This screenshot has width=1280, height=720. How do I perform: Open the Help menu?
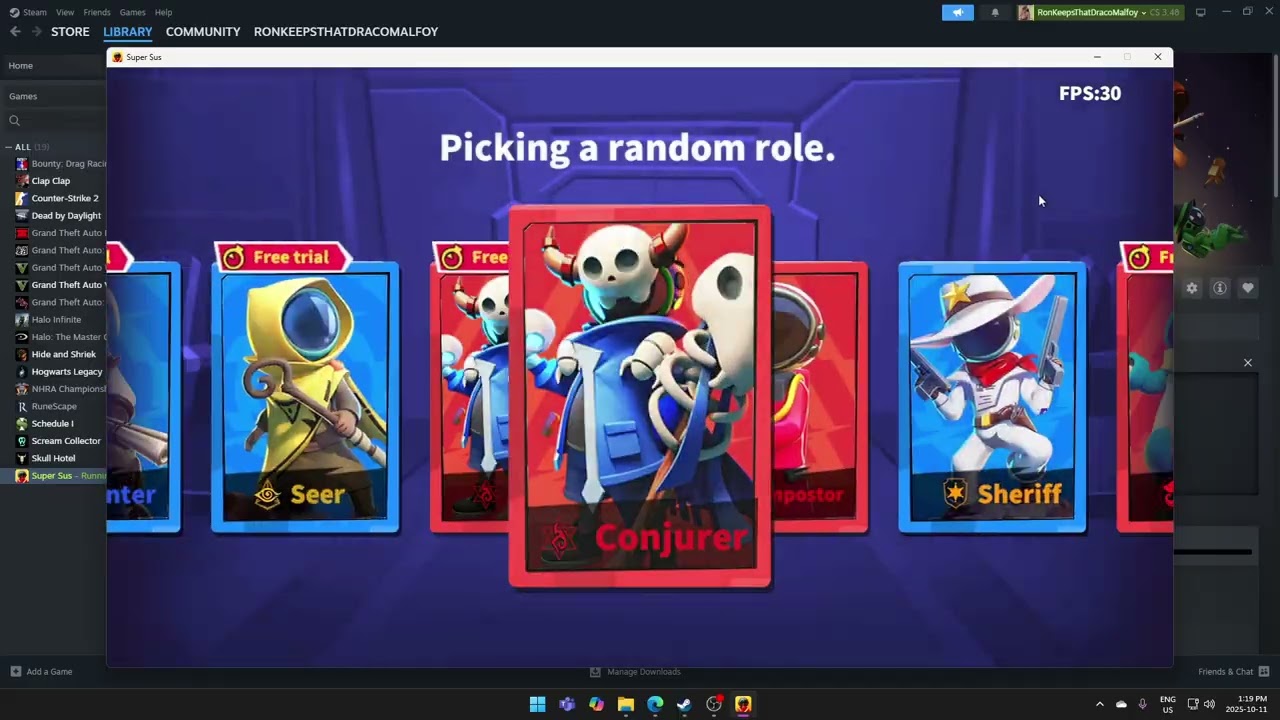(x=164, y=12)
